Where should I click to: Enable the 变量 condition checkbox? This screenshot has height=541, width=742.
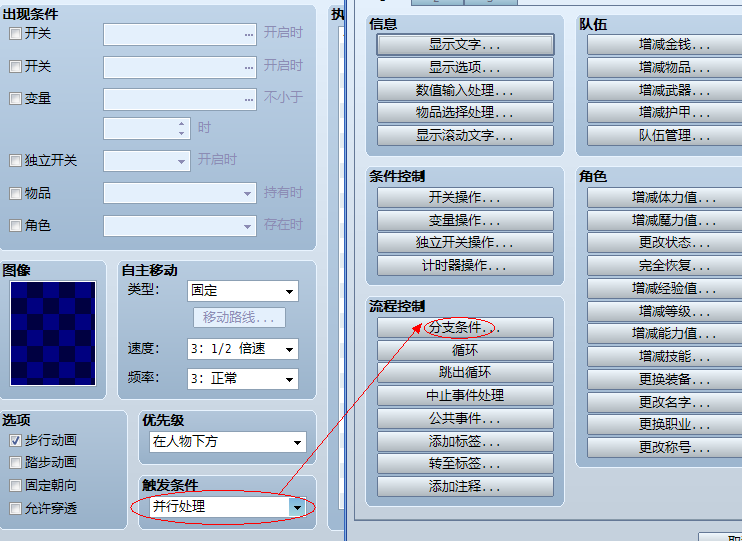coord(16,98)
